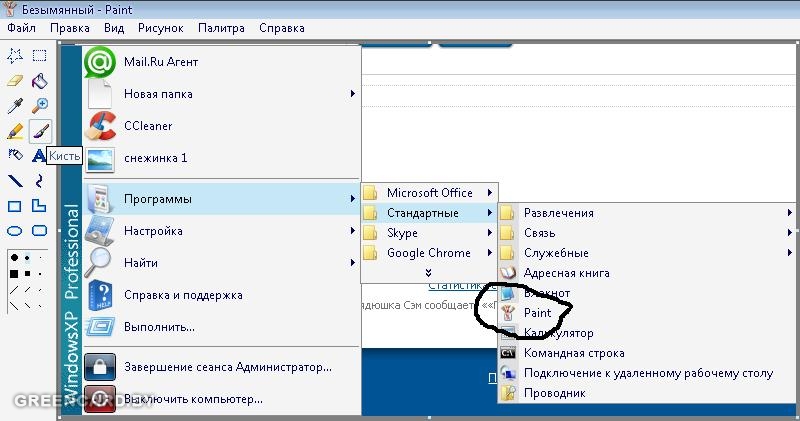This screenshot has width=800, height=421.
Task: Open the Справка menu in menu bar
Action: click(282, 28)
